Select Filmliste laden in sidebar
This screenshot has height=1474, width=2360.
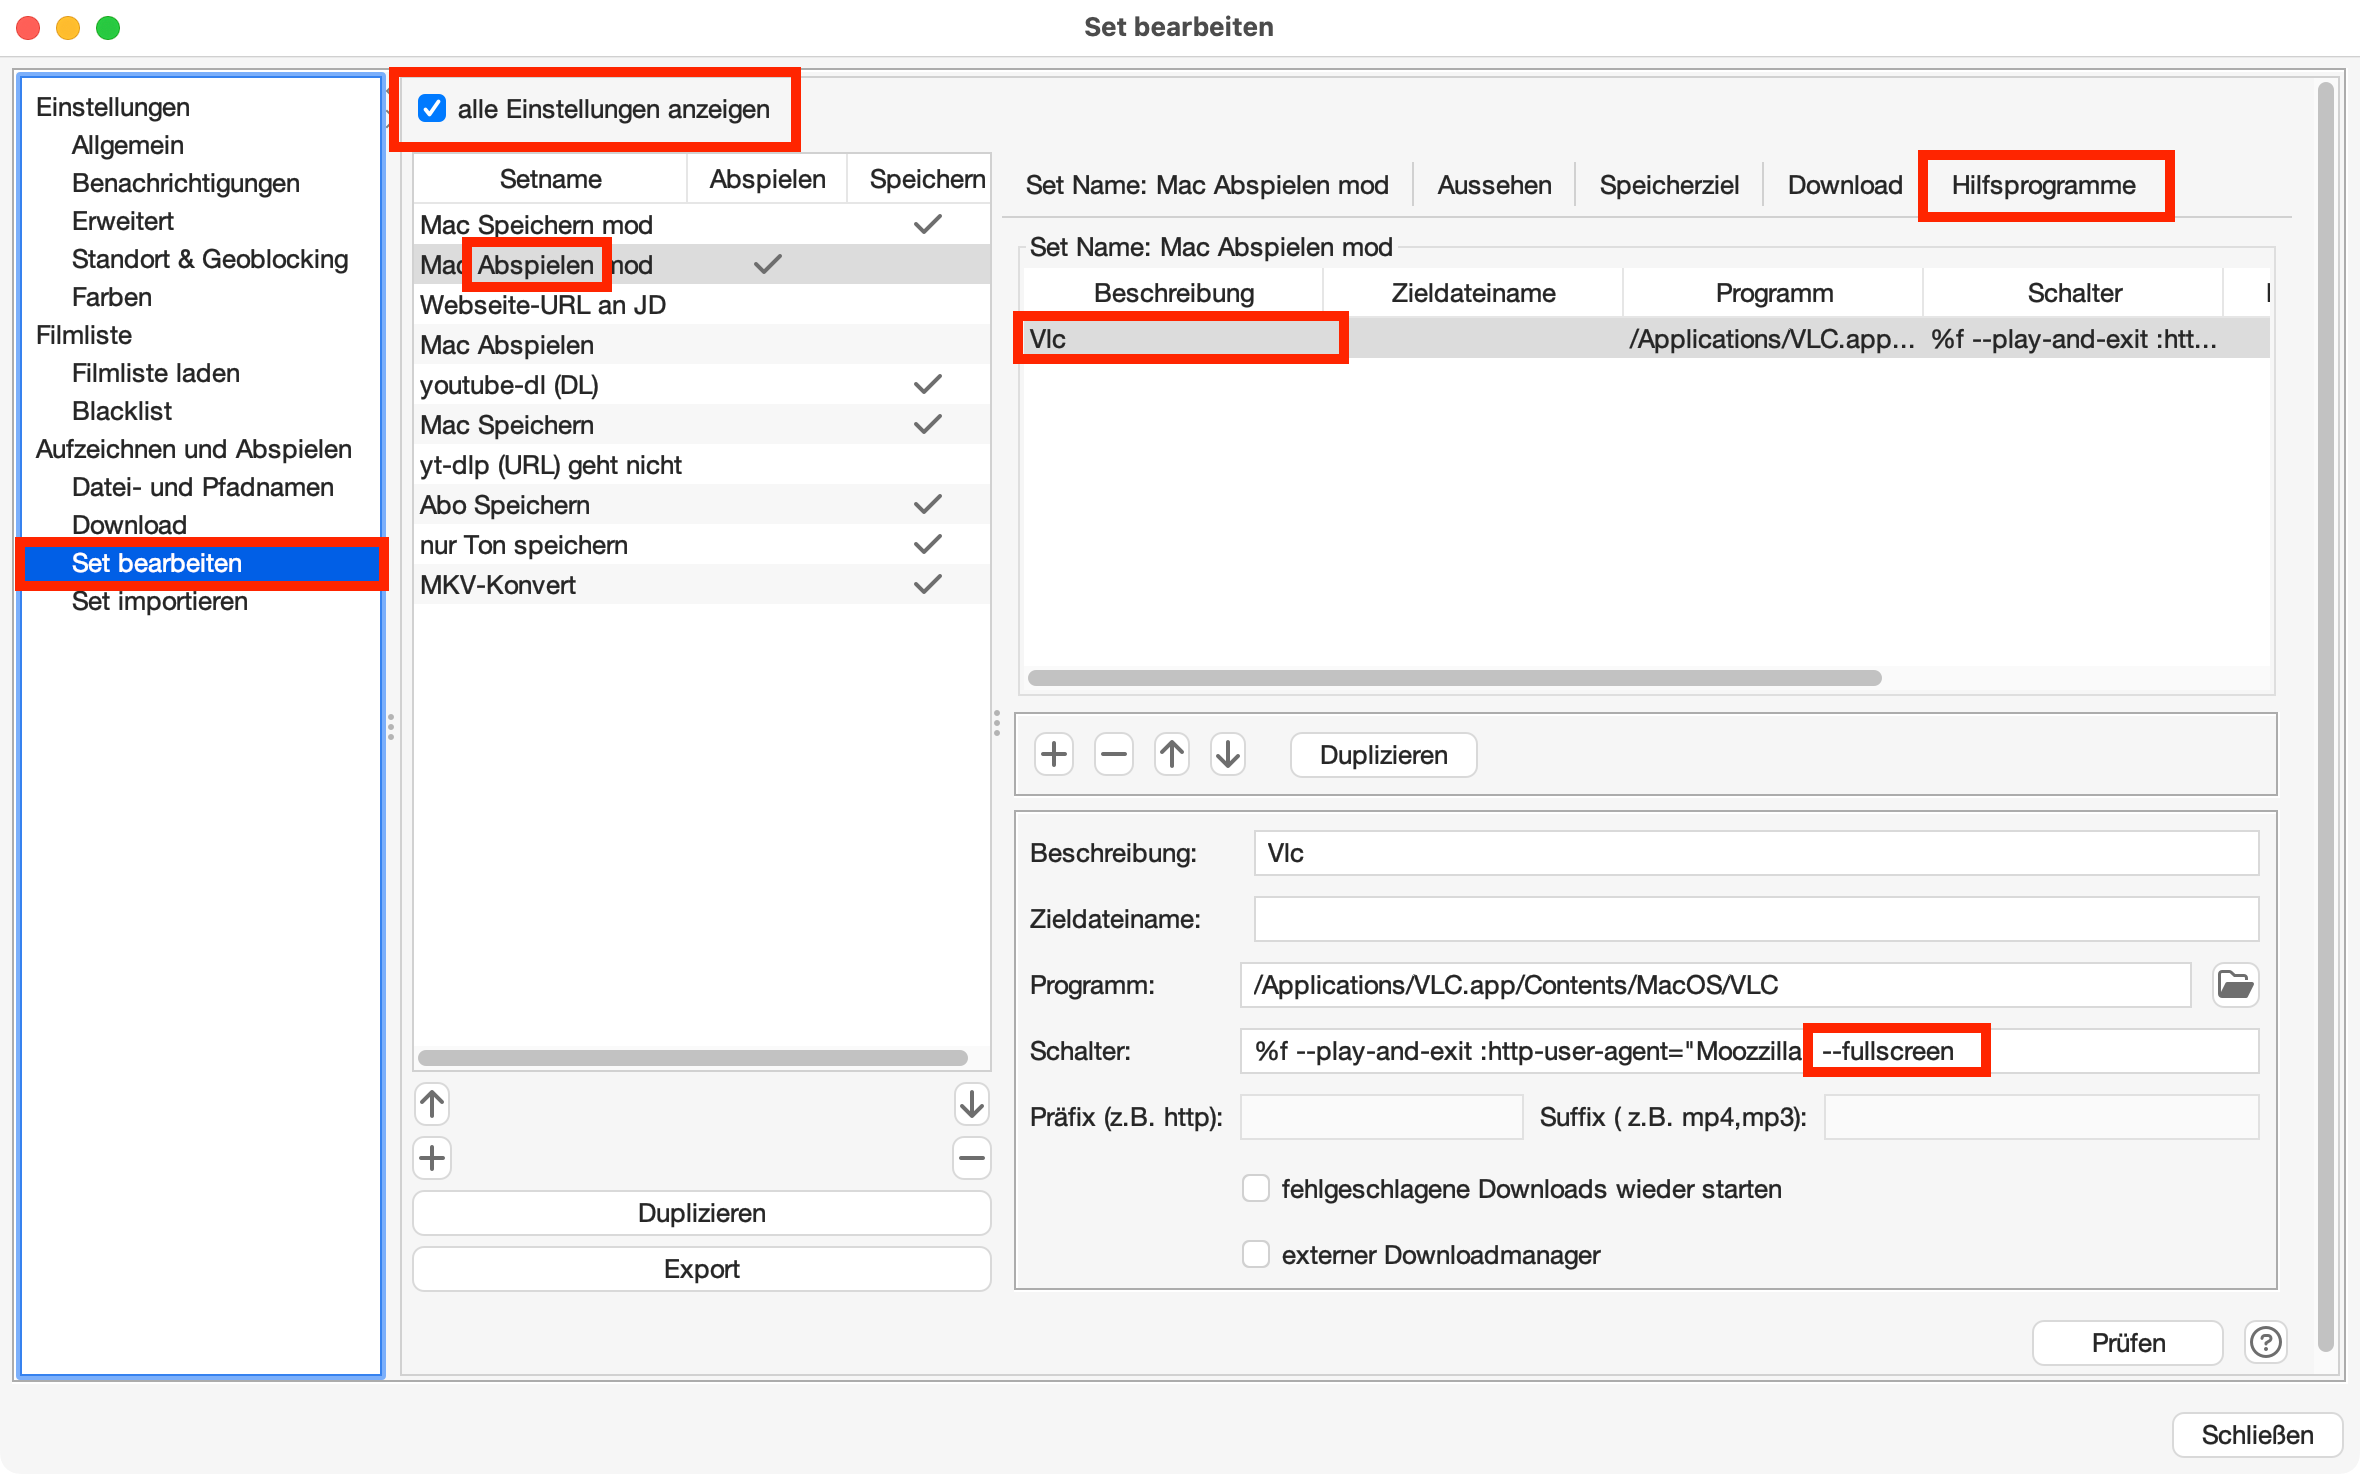coord(155,373)
